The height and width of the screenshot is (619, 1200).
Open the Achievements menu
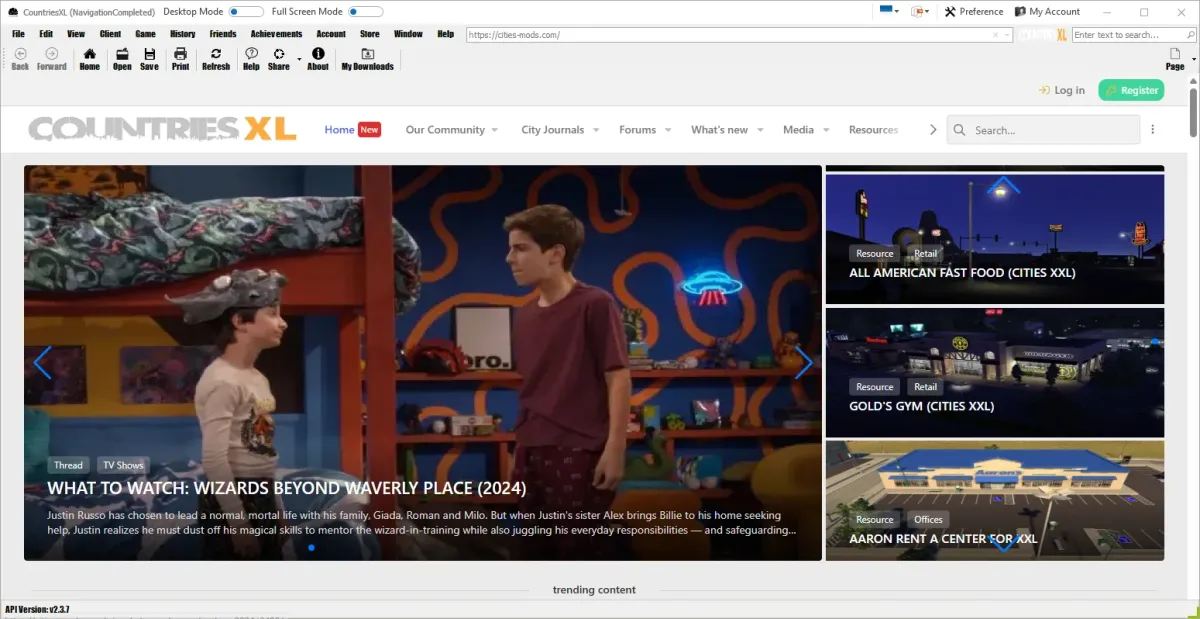tap(276, 34)
